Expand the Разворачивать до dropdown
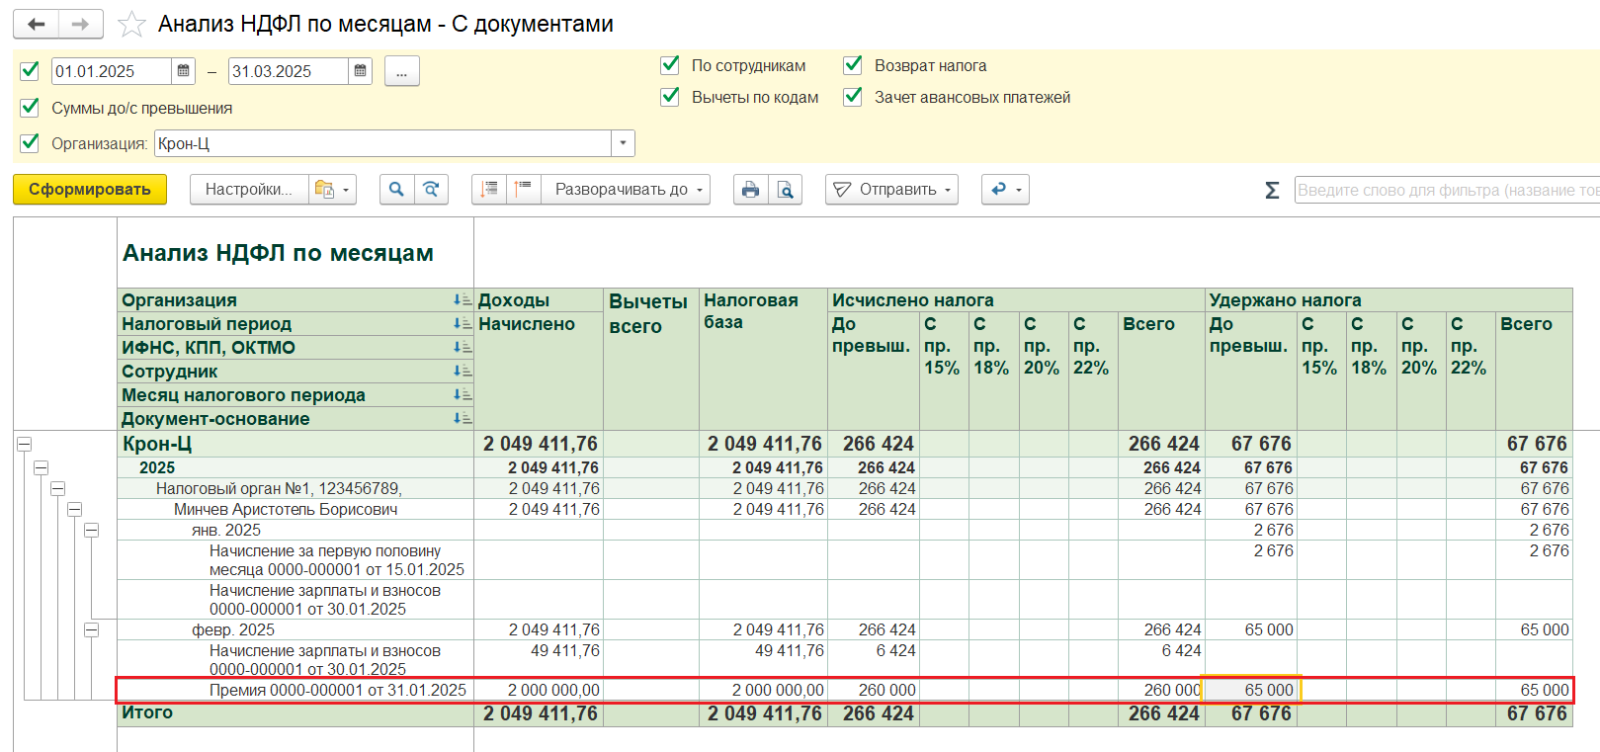This screenshot has height=752, width=1600. 630,189
